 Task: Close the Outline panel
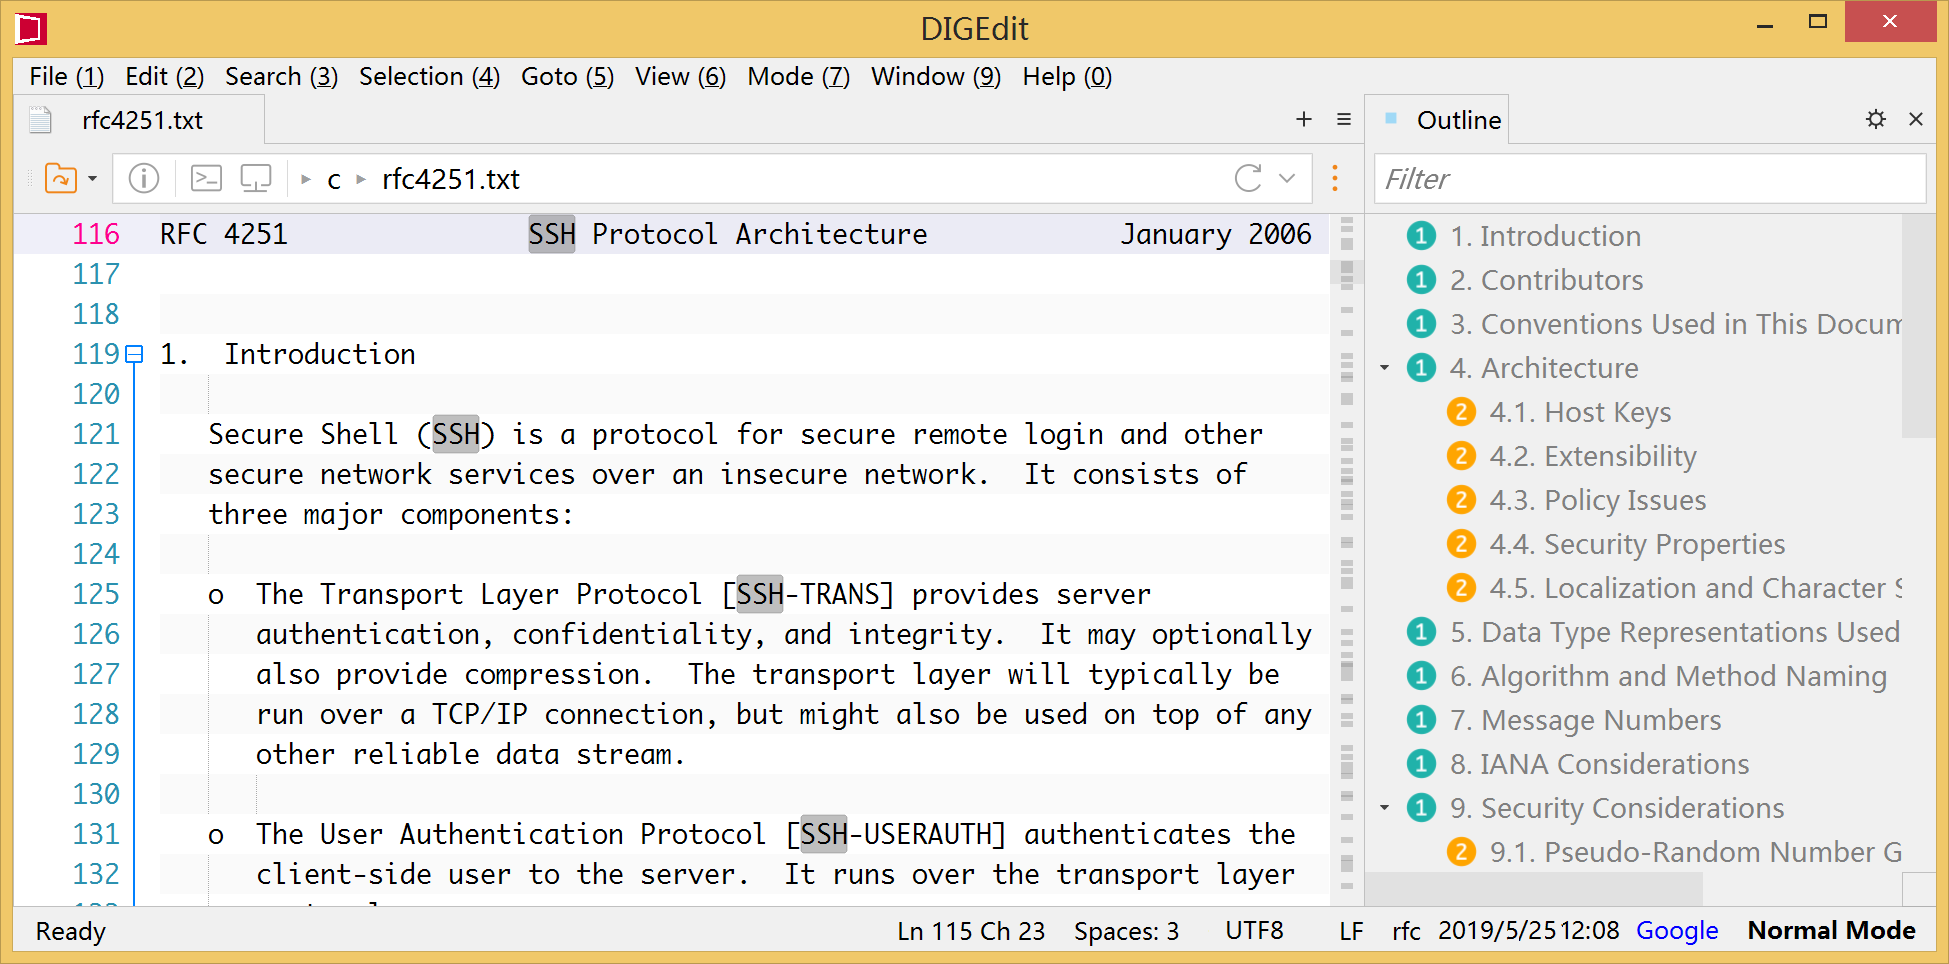[x=1916, y=120]
